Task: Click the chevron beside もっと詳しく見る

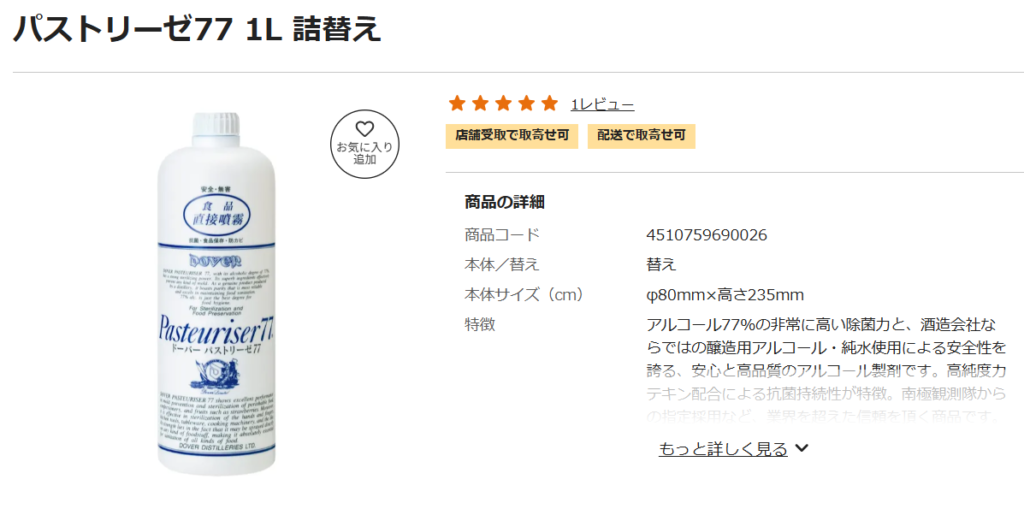Action: pos(801,448)
